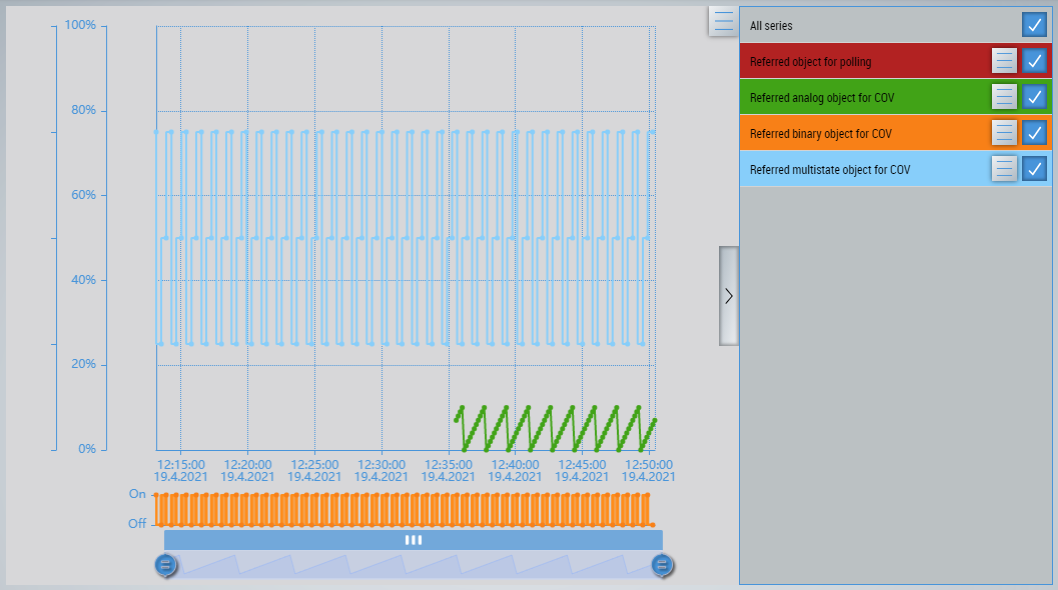
Task: Open options menu for Referred analog object for COV
Action: tap(1004, 97)
